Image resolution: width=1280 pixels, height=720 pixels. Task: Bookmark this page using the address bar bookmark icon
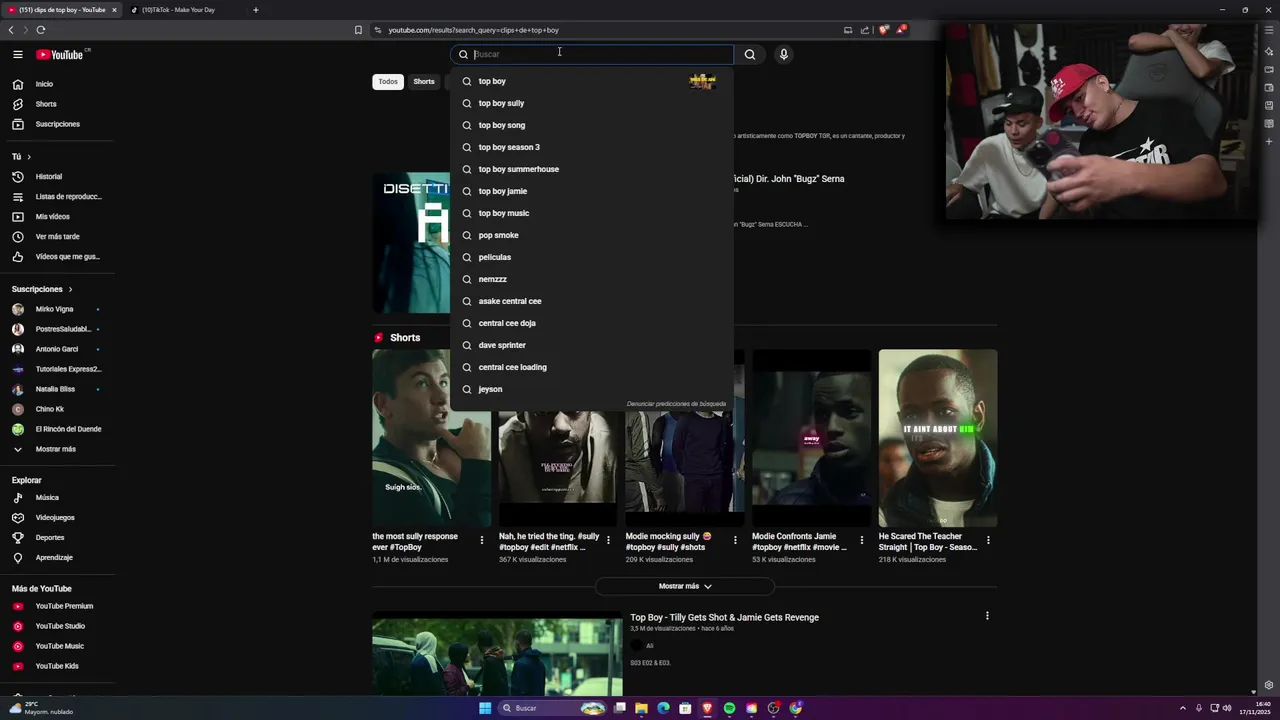click(x=358, y=30)
